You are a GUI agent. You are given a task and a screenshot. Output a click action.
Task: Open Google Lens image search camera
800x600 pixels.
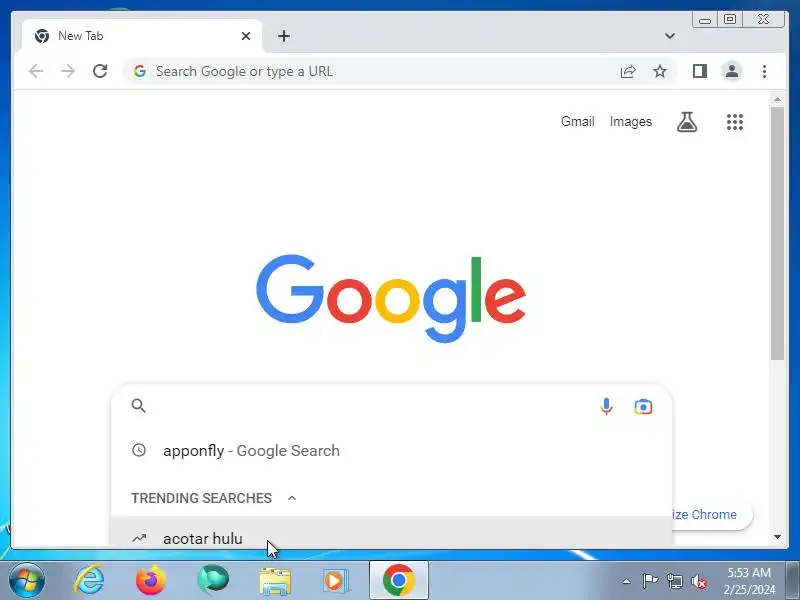[x=643, y=407]
